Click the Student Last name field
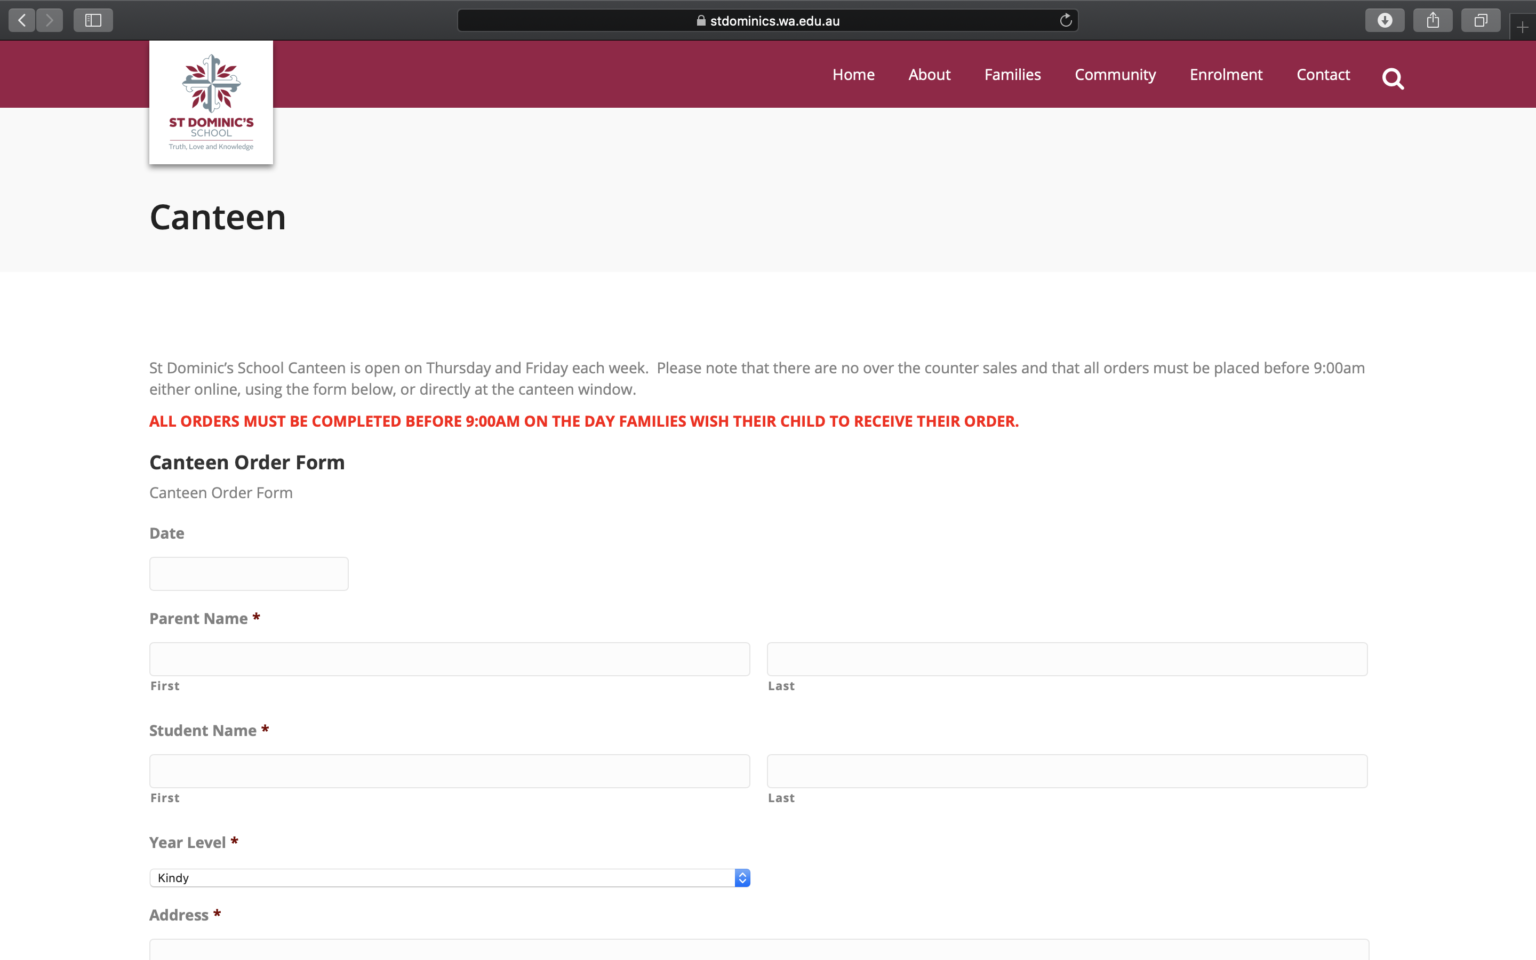This screenshot has height=960, width=1536. [1066, 771]
